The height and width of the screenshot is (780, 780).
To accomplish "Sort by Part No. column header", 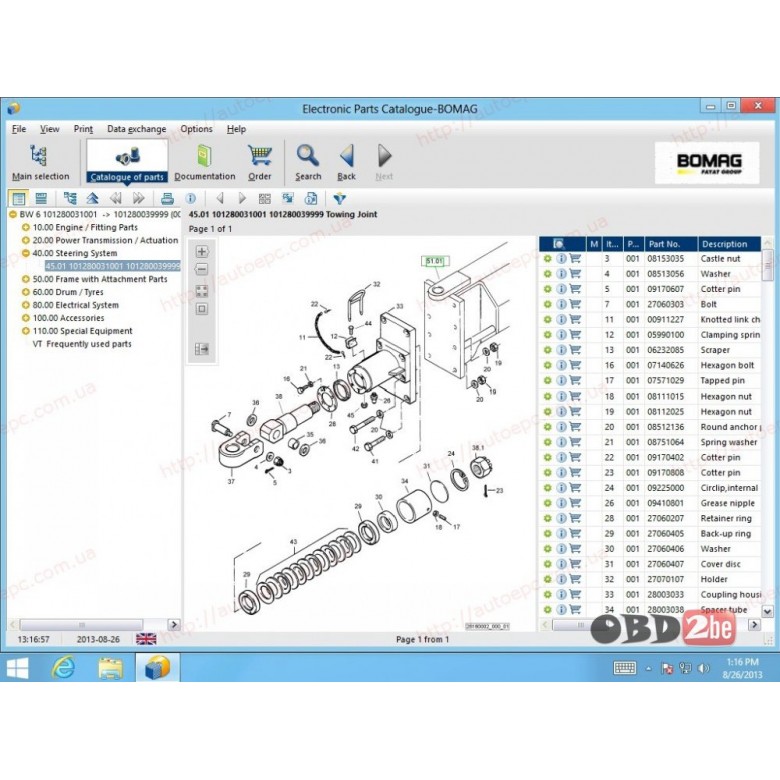I will (x=671, y=244).
